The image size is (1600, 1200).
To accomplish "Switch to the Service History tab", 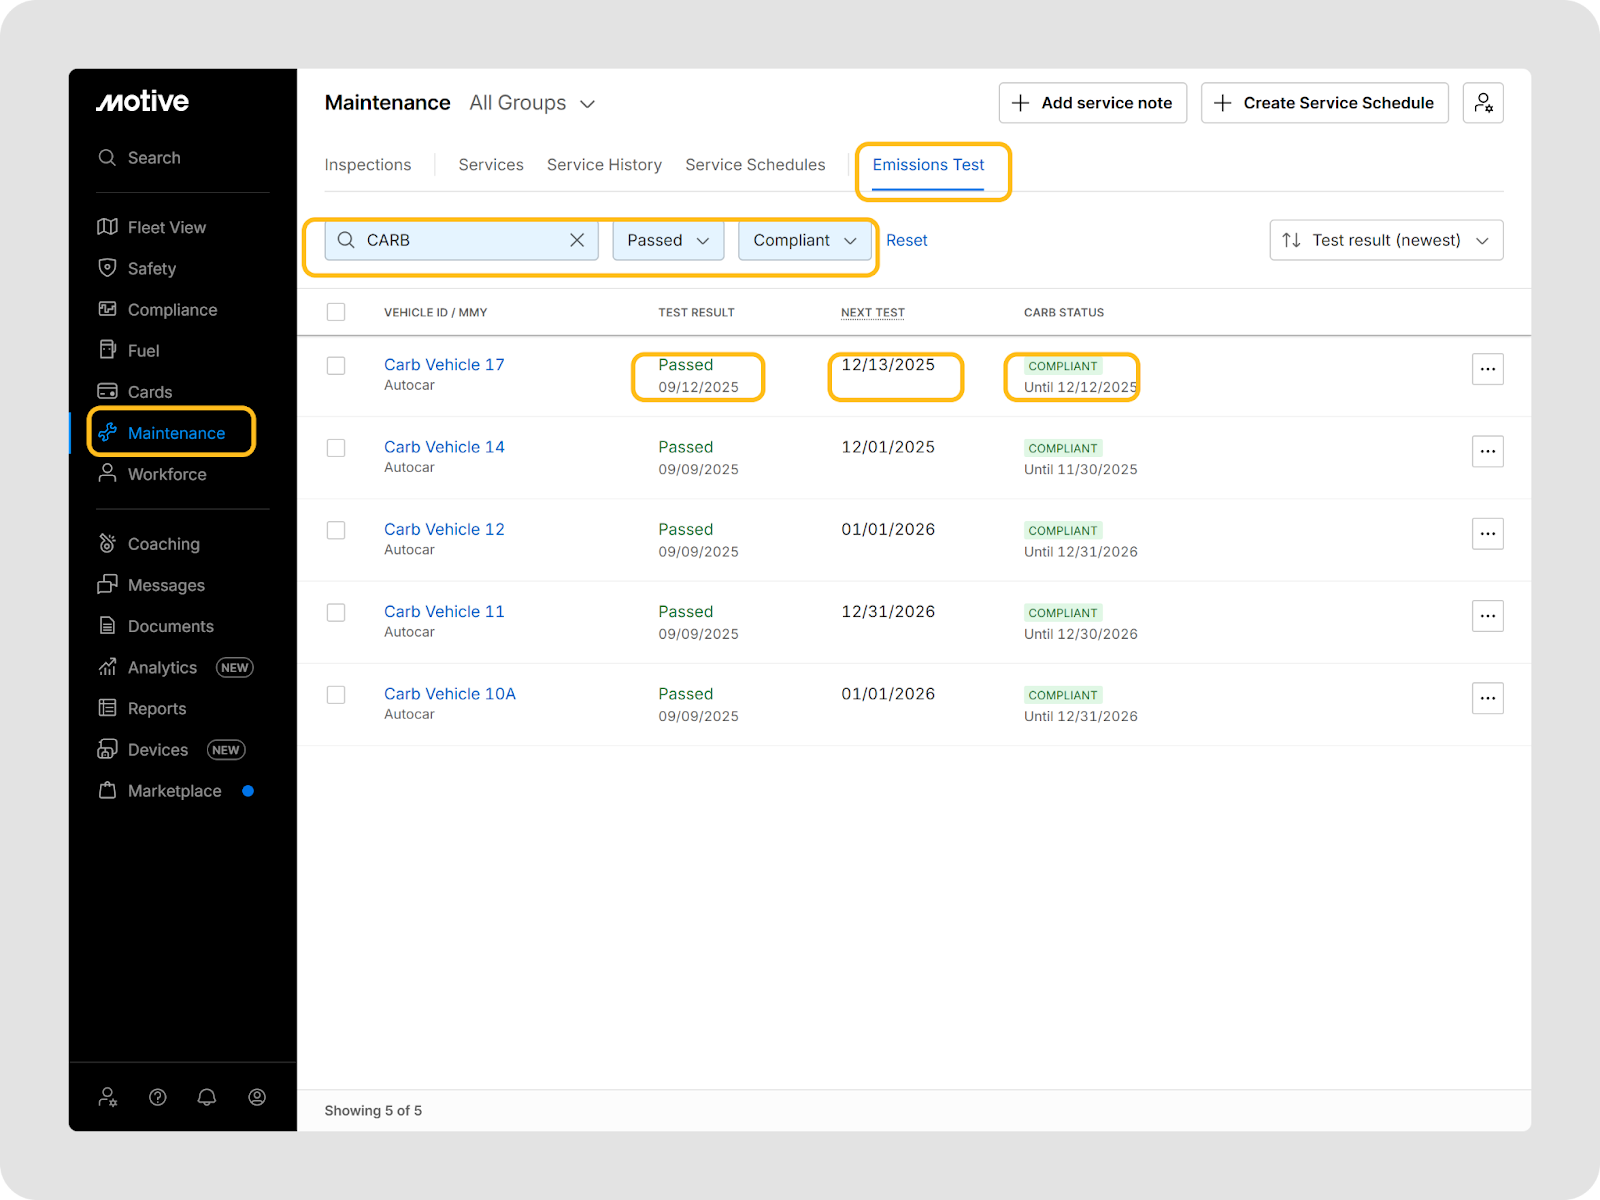I will [x=604, y=165].
